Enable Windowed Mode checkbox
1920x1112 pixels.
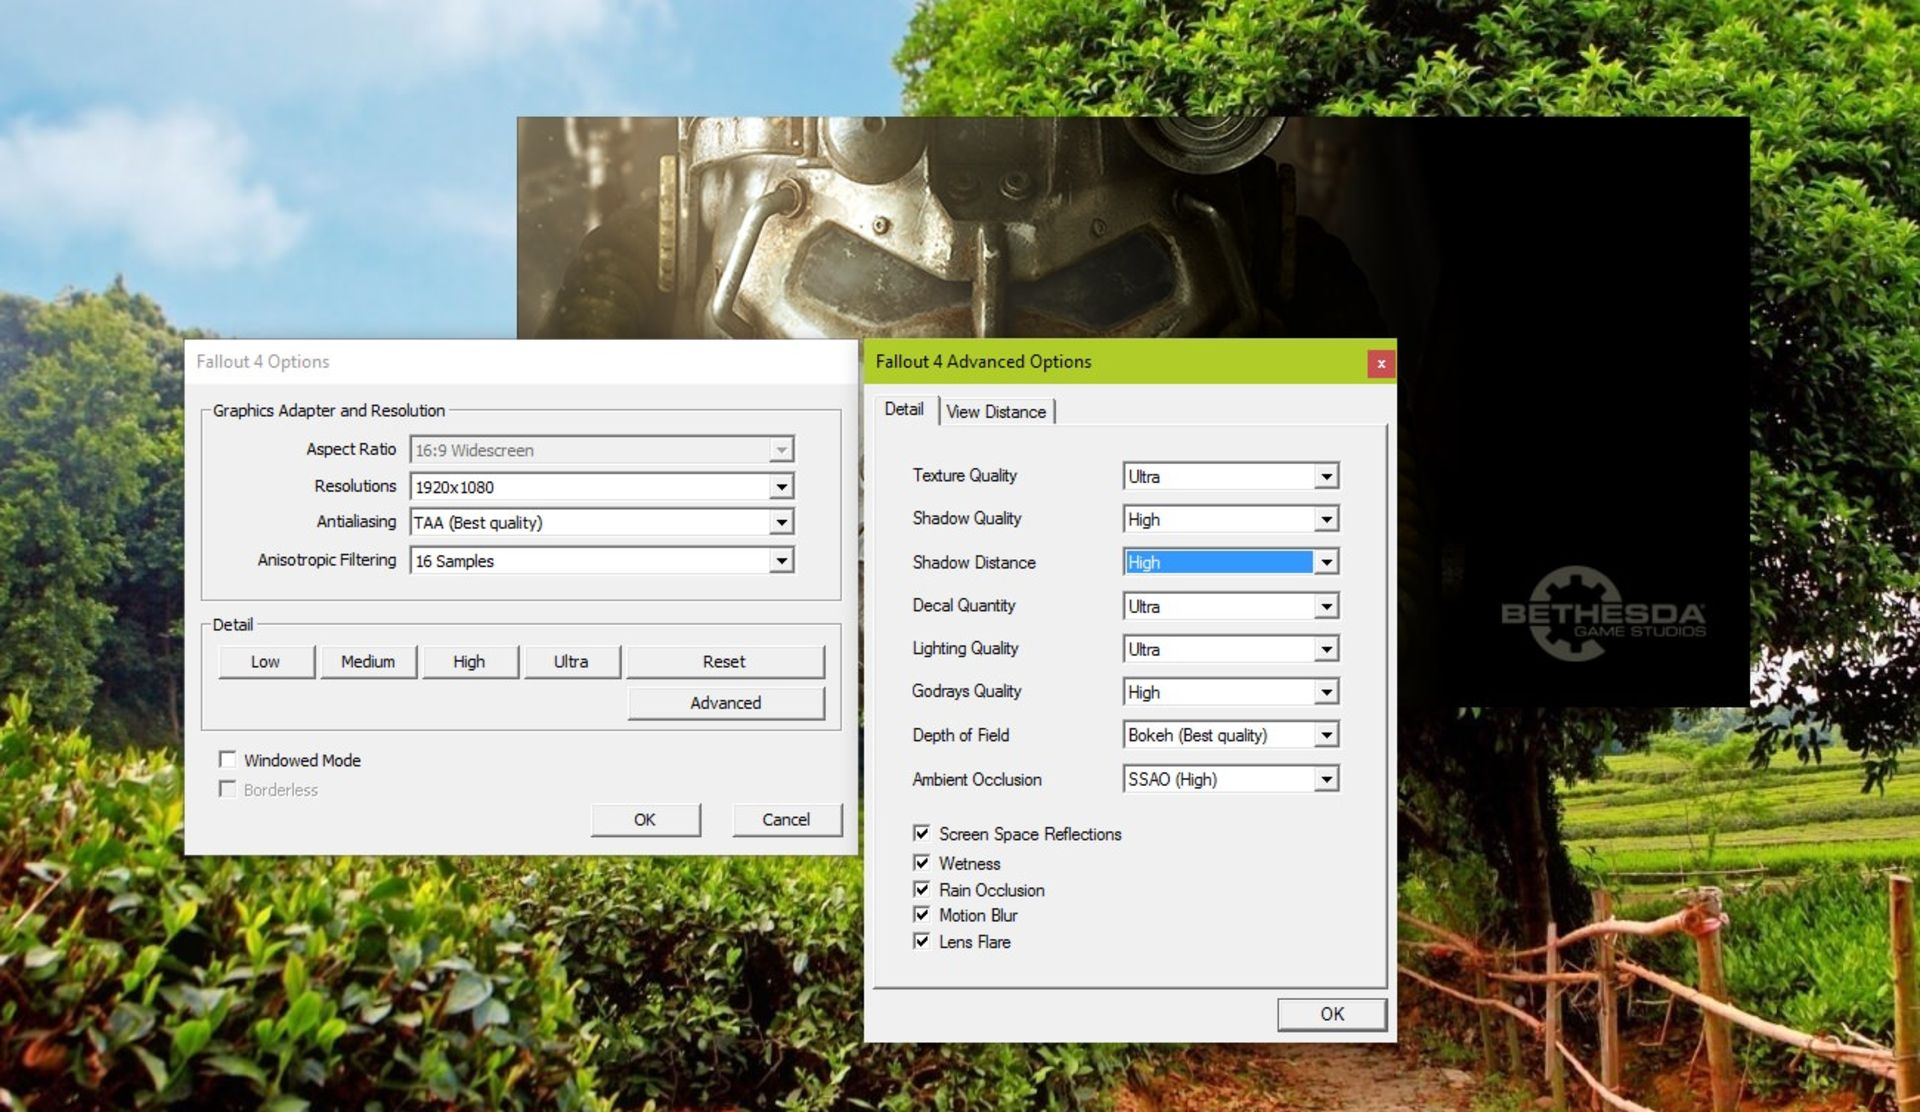point(228,760)
